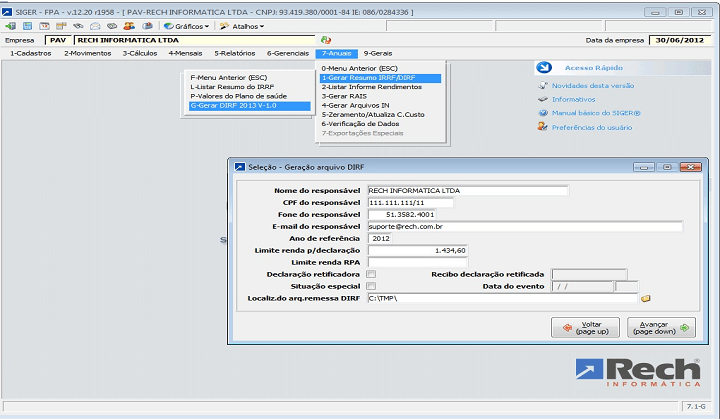Open the 2-Movimentos menu

click(88, 53)
